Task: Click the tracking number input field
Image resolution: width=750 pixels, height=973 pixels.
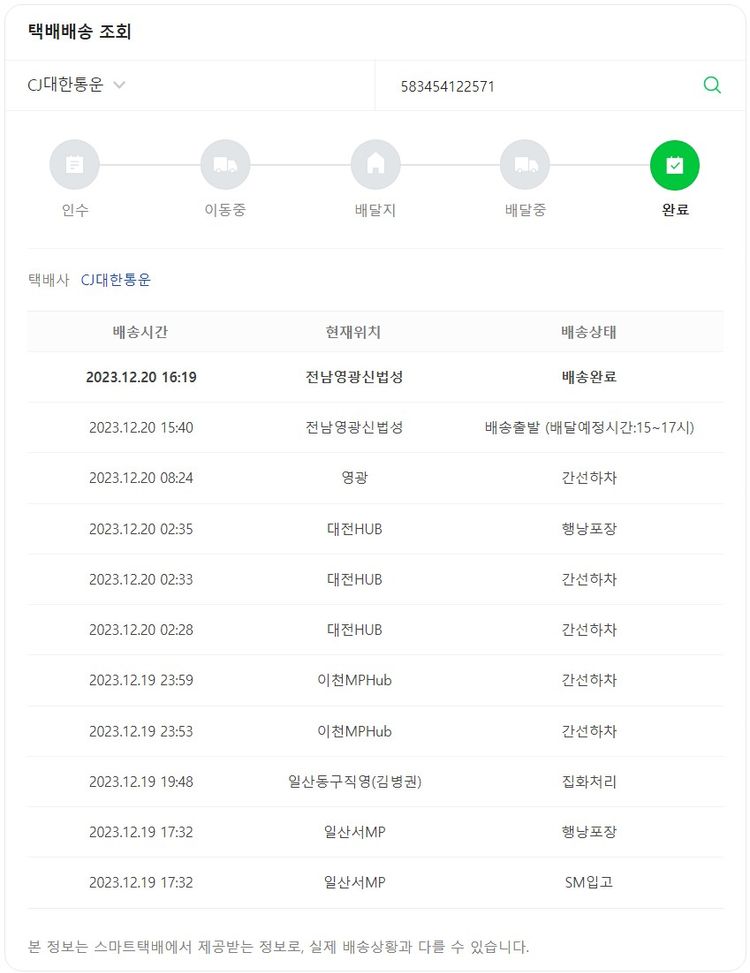Action: [x=540, y=87]
